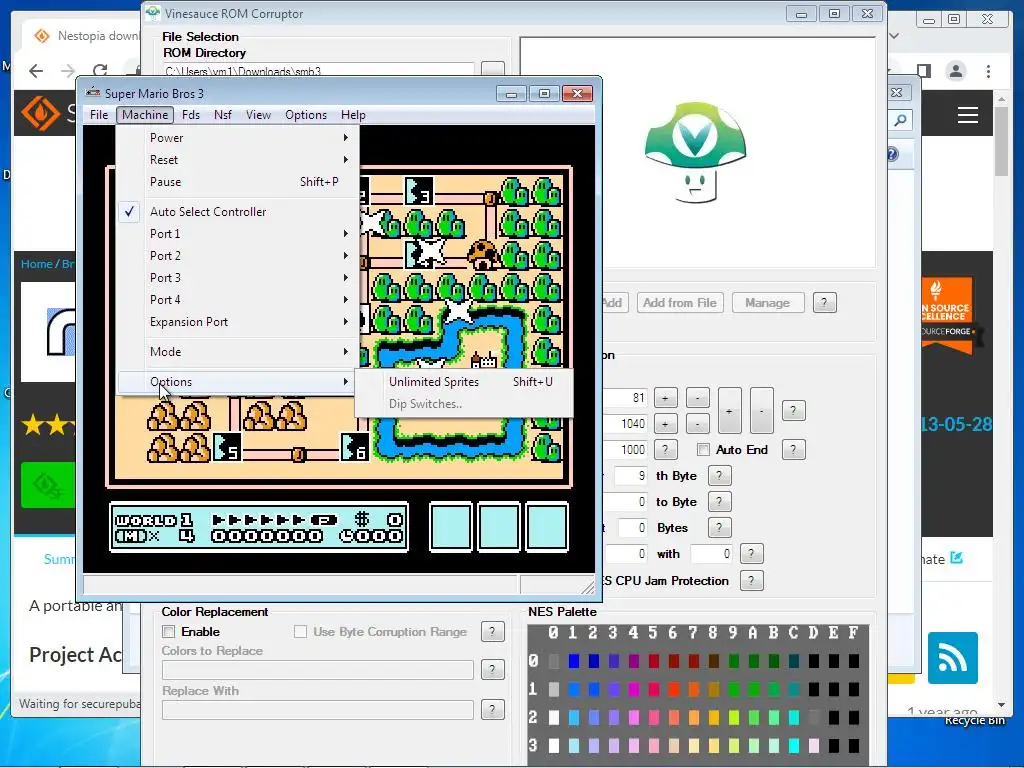Pick blue swatch at palette row 0 column 1

pyautogui.click(x=573, y=662)
